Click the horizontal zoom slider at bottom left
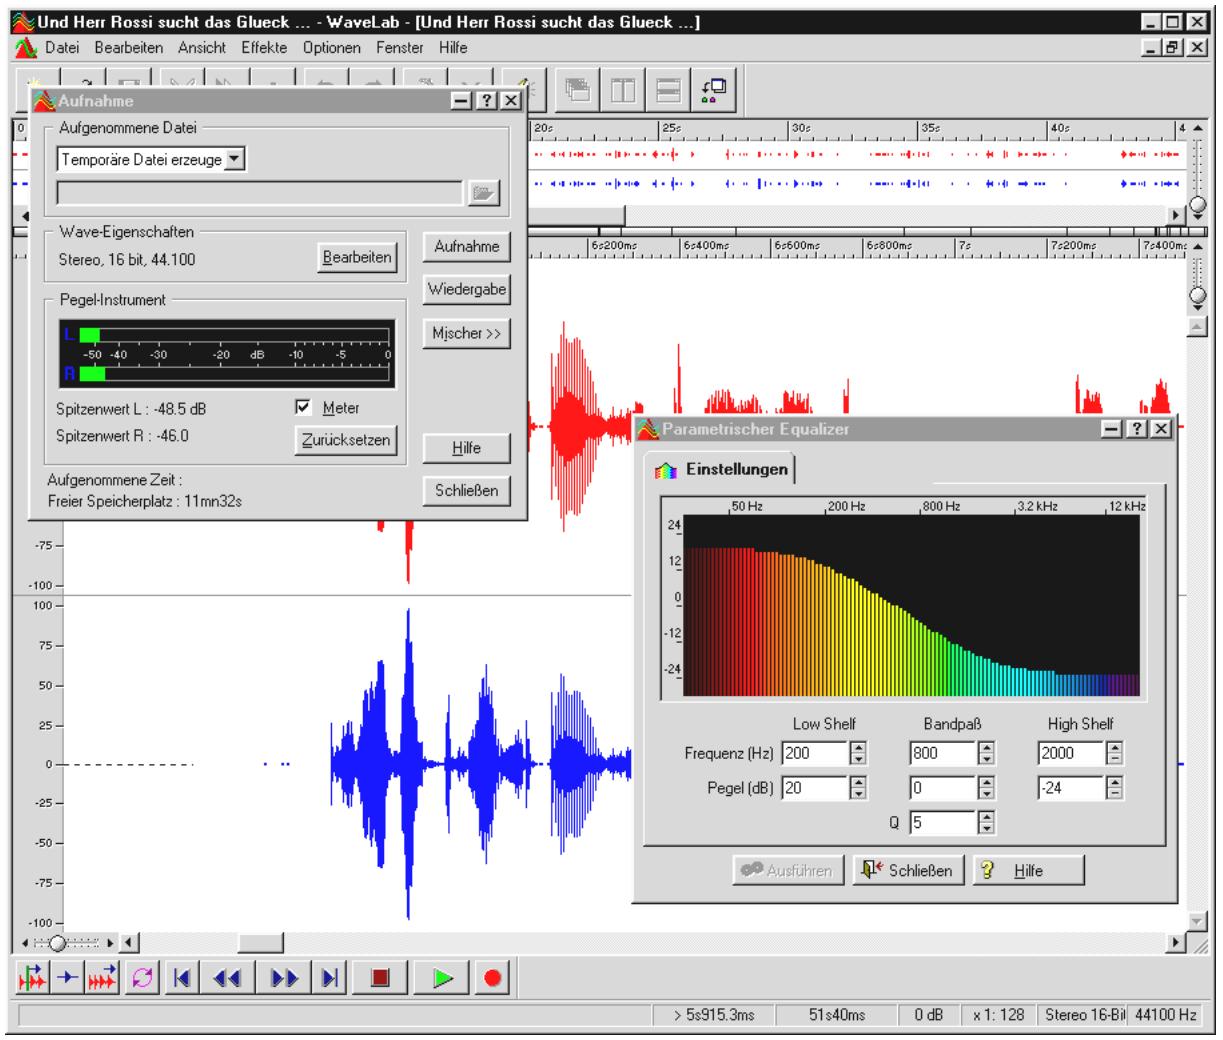Viewport: 1223px width, 1040px height. 58,943
